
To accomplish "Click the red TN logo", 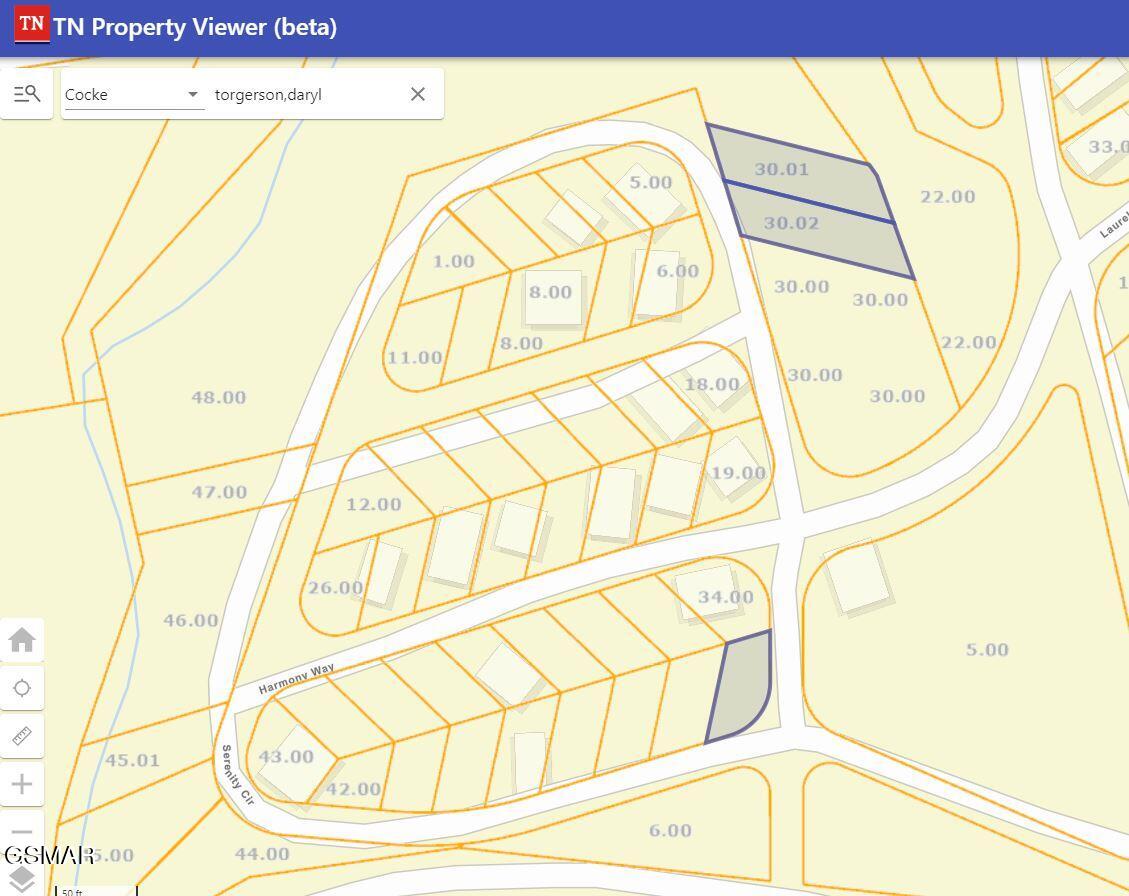I will (31, 25).
